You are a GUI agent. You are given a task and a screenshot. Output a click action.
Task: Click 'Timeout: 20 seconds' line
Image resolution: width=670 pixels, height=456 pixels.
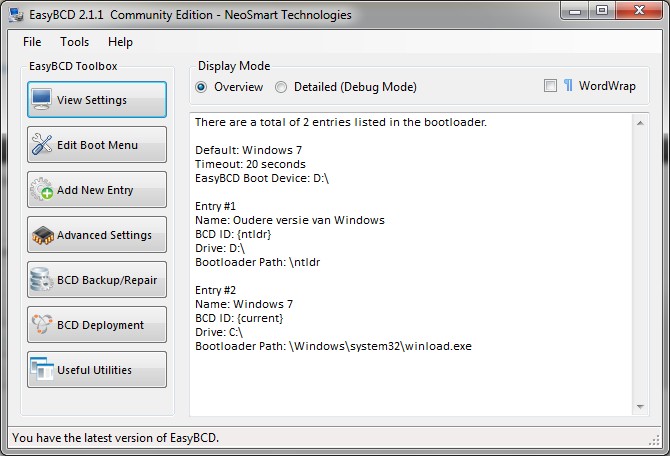point(250,164)
